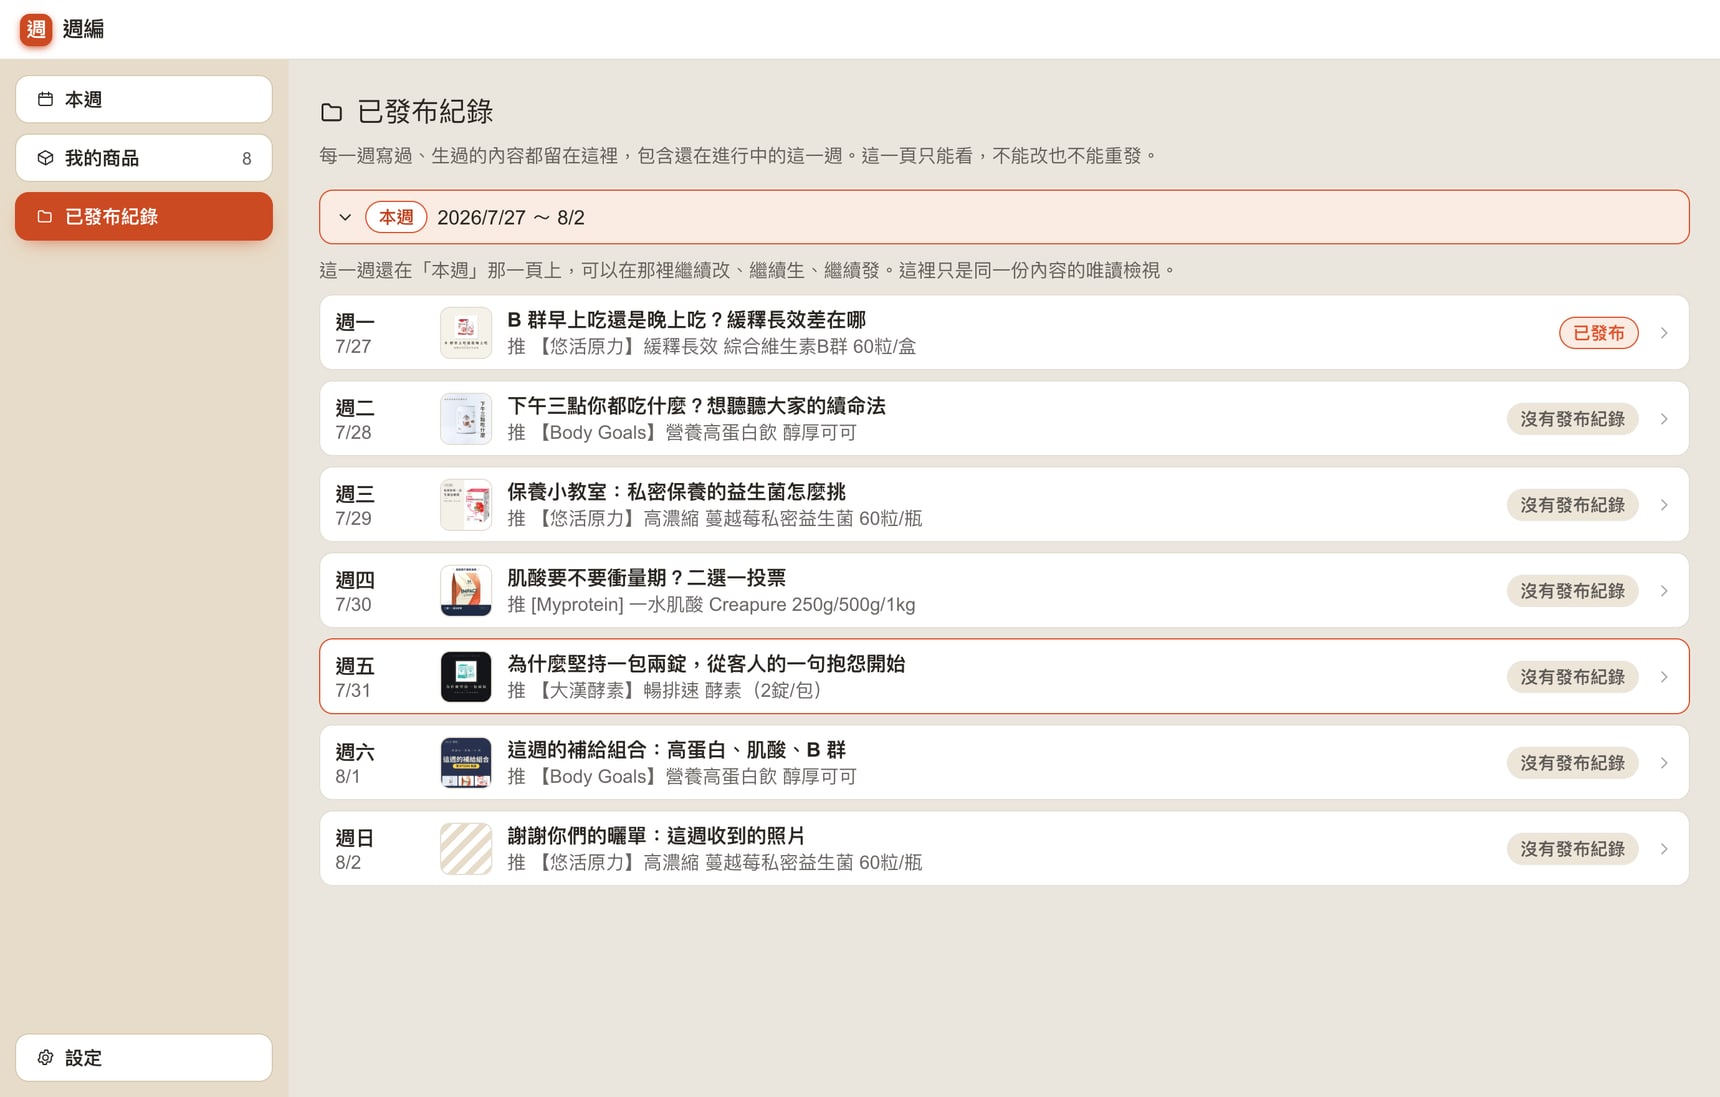Image resolution: width=1720 pixels, height=1097 pixels.
Task: Click 沒有發布紀錄 badge on the 週二 row
Action: pos(1572,419)
